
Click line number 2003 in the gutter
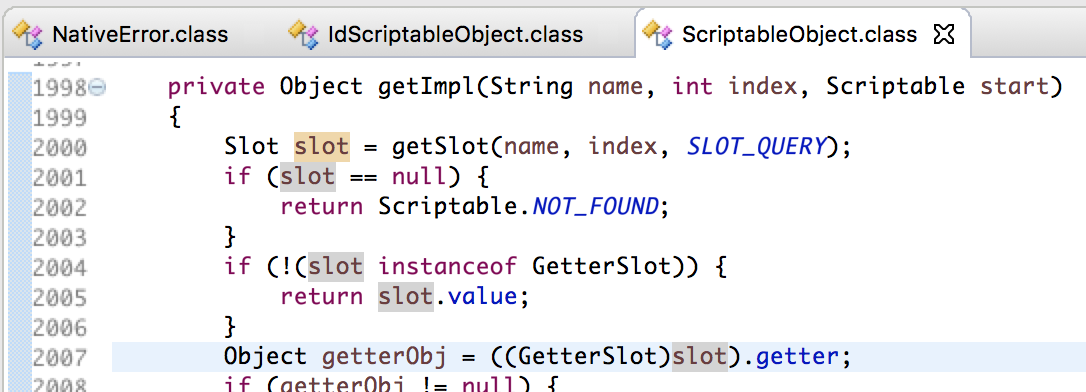click(x=60, y=238)
